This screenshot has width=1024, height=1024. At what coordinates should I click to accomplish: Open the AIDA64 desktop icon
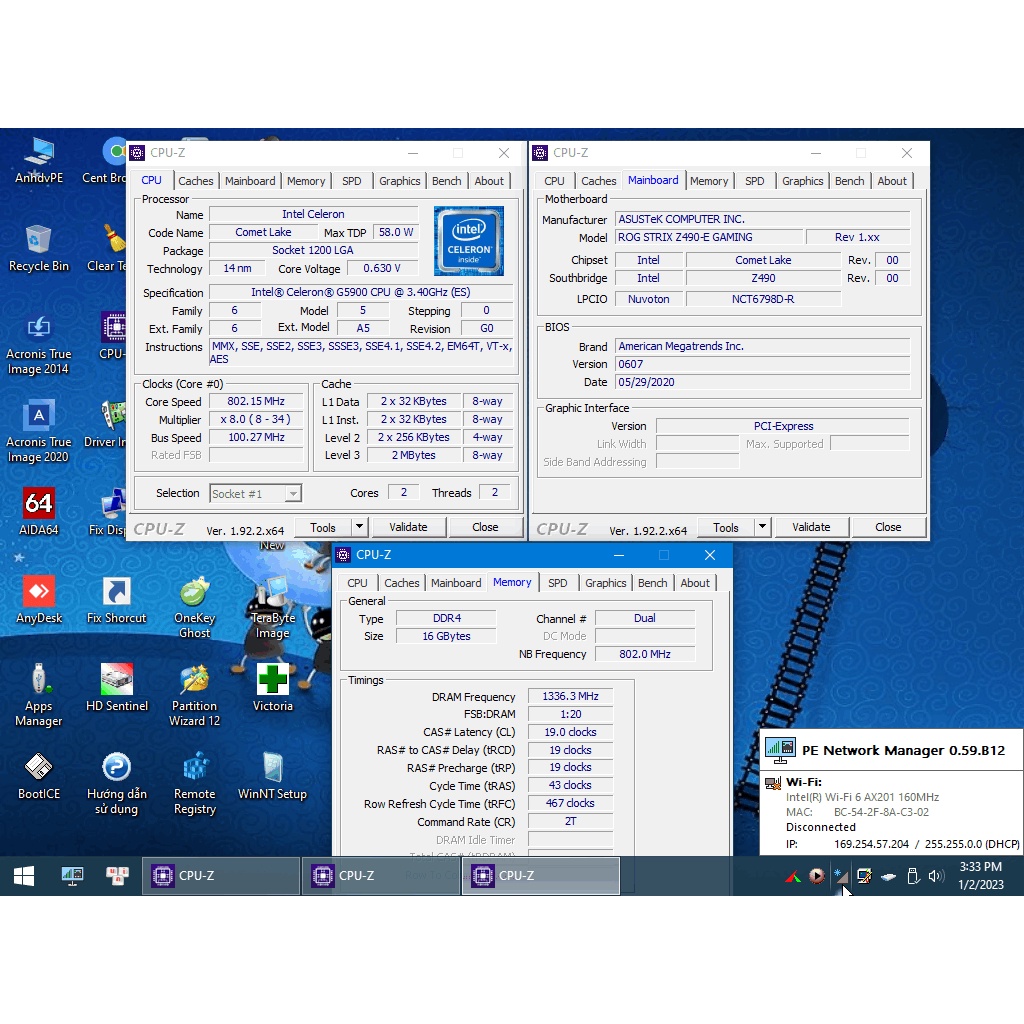coord(39,511)
